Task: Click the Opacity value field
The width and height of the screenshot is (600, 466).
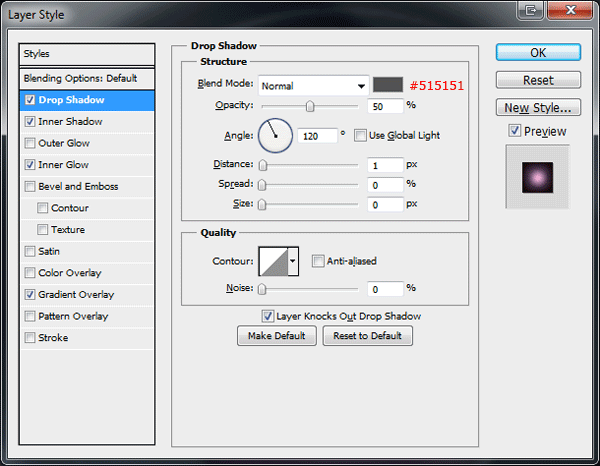Action: (x=385, y=106)
